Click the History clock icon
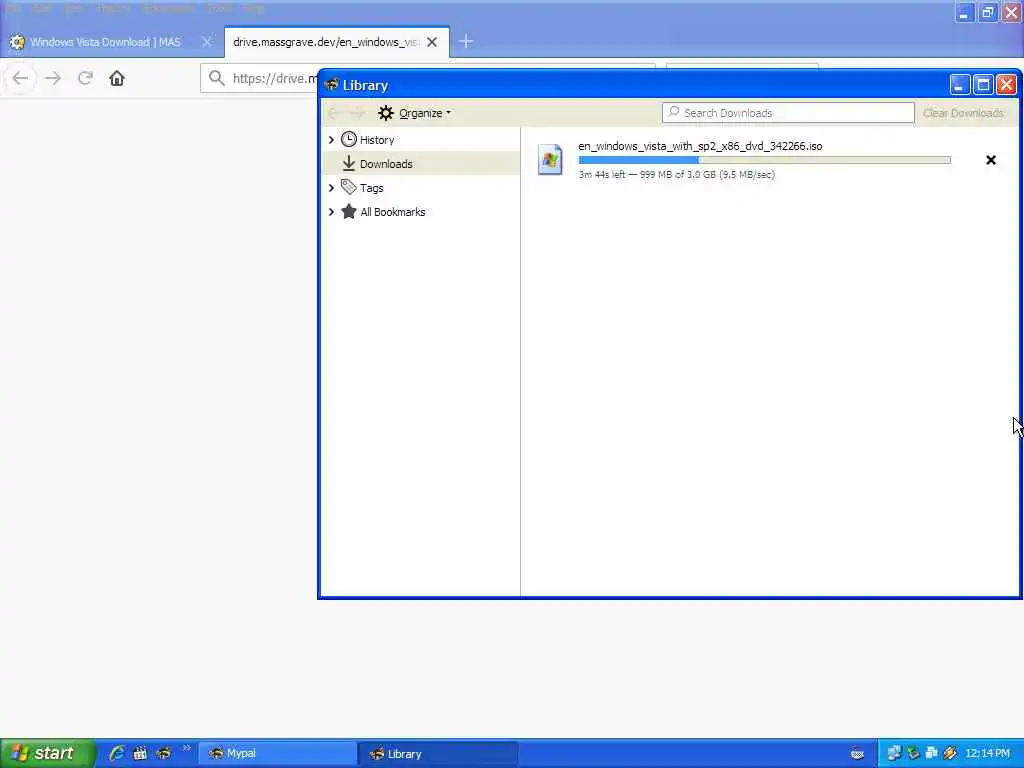The width and height of the screenshot is (1024, 768). pyautogui.click(x=349, y=139)
